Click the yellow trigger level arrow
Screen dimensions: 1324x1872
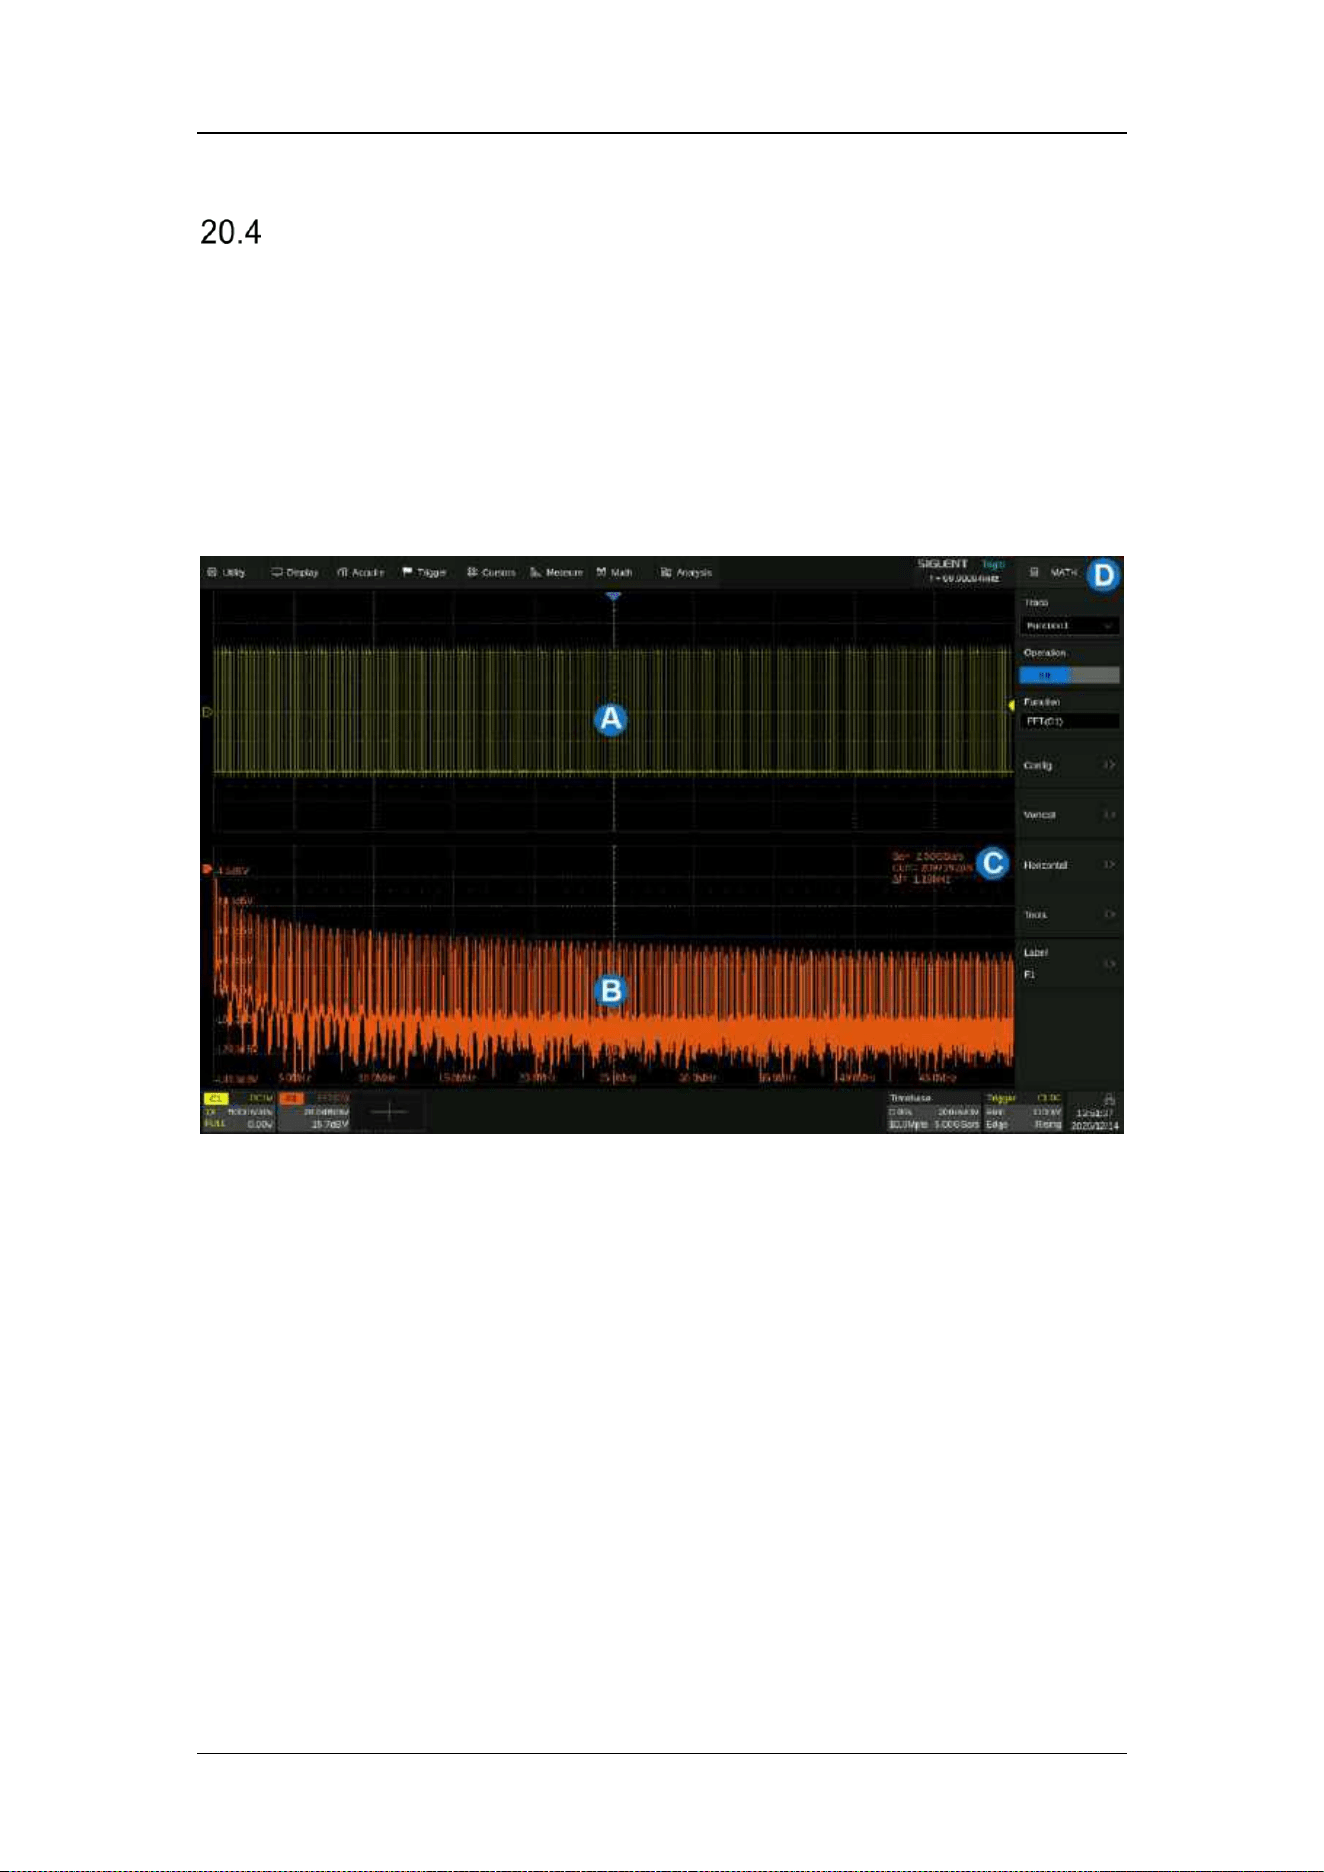coord(1011,706)
